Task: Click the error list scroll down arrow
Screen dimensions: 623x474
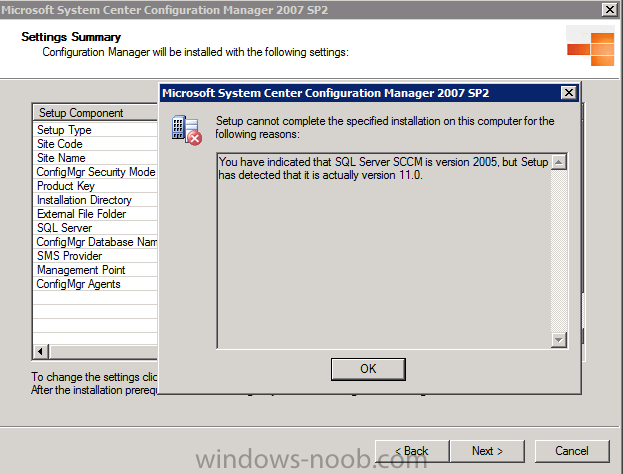Action: coord(559,340)
